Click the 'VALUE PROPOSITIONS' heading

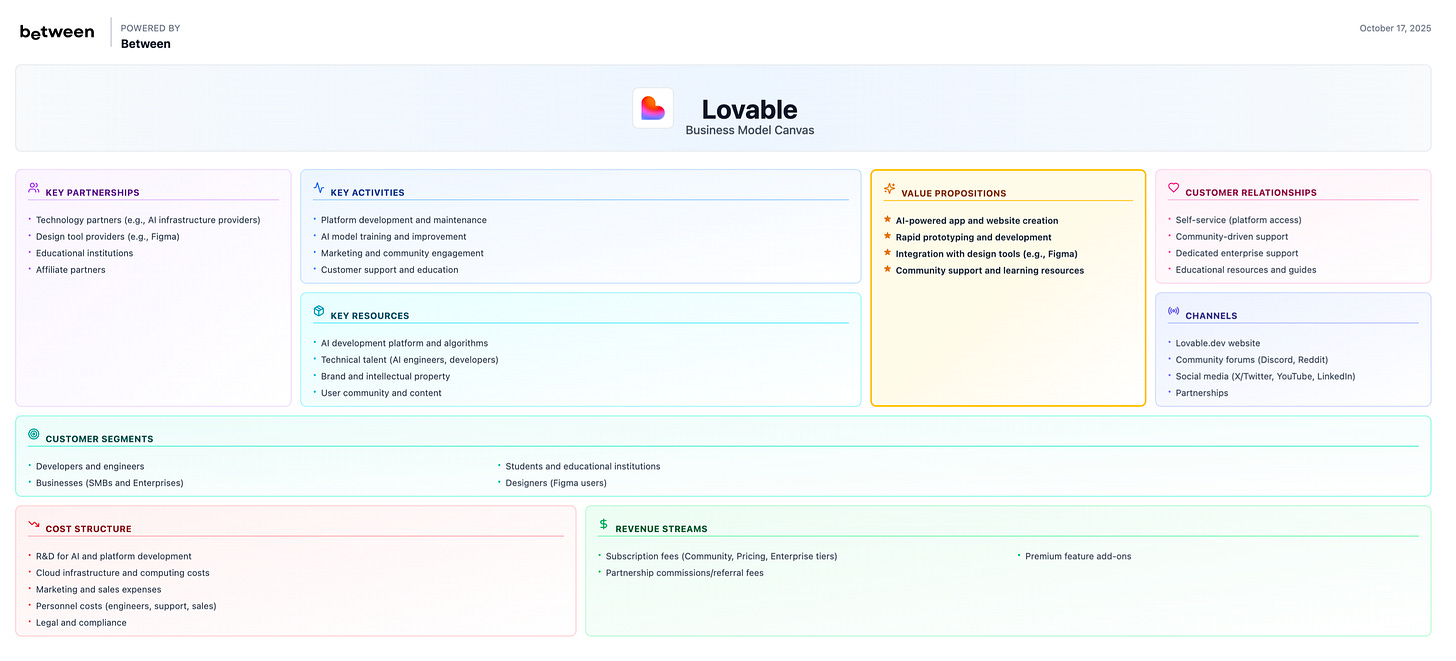click(x=954, y=194)
